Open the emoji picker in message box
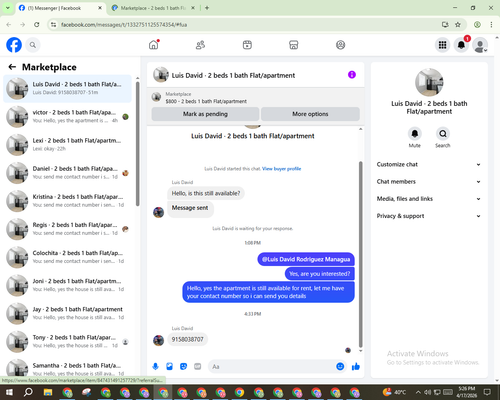500x400 pixels. click(x=340, y=366)
